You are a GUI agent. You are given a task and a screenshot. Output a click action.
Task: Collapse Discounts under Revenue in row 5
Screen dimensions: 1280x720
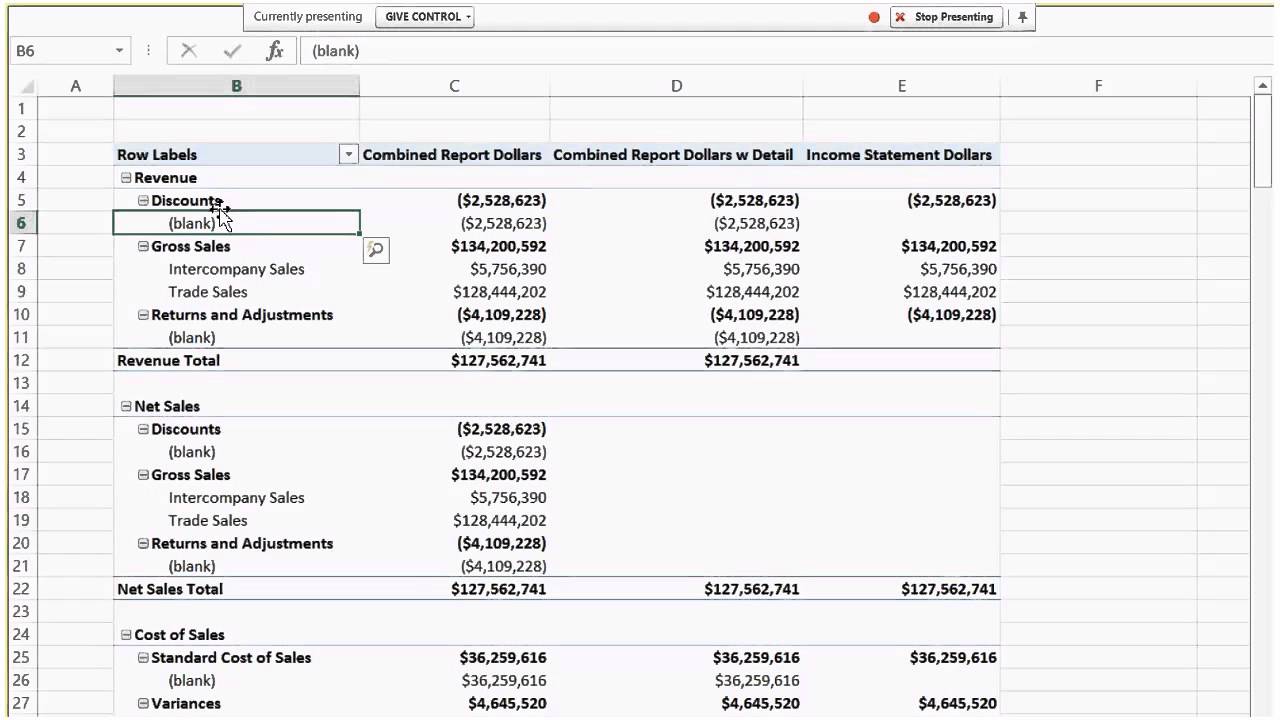click(143, 201)
